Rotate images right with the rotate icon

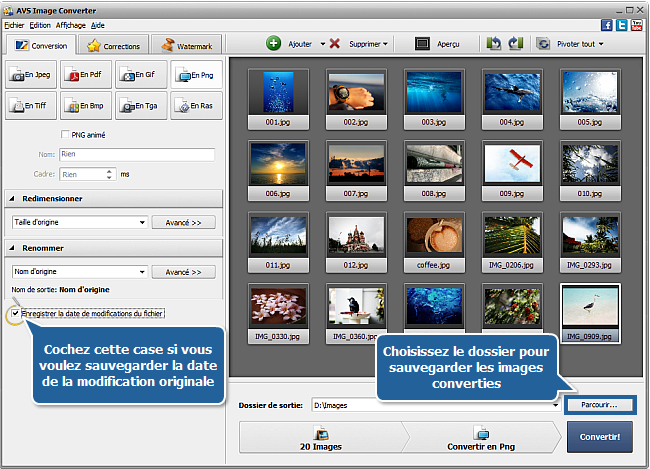coord(516,44)
